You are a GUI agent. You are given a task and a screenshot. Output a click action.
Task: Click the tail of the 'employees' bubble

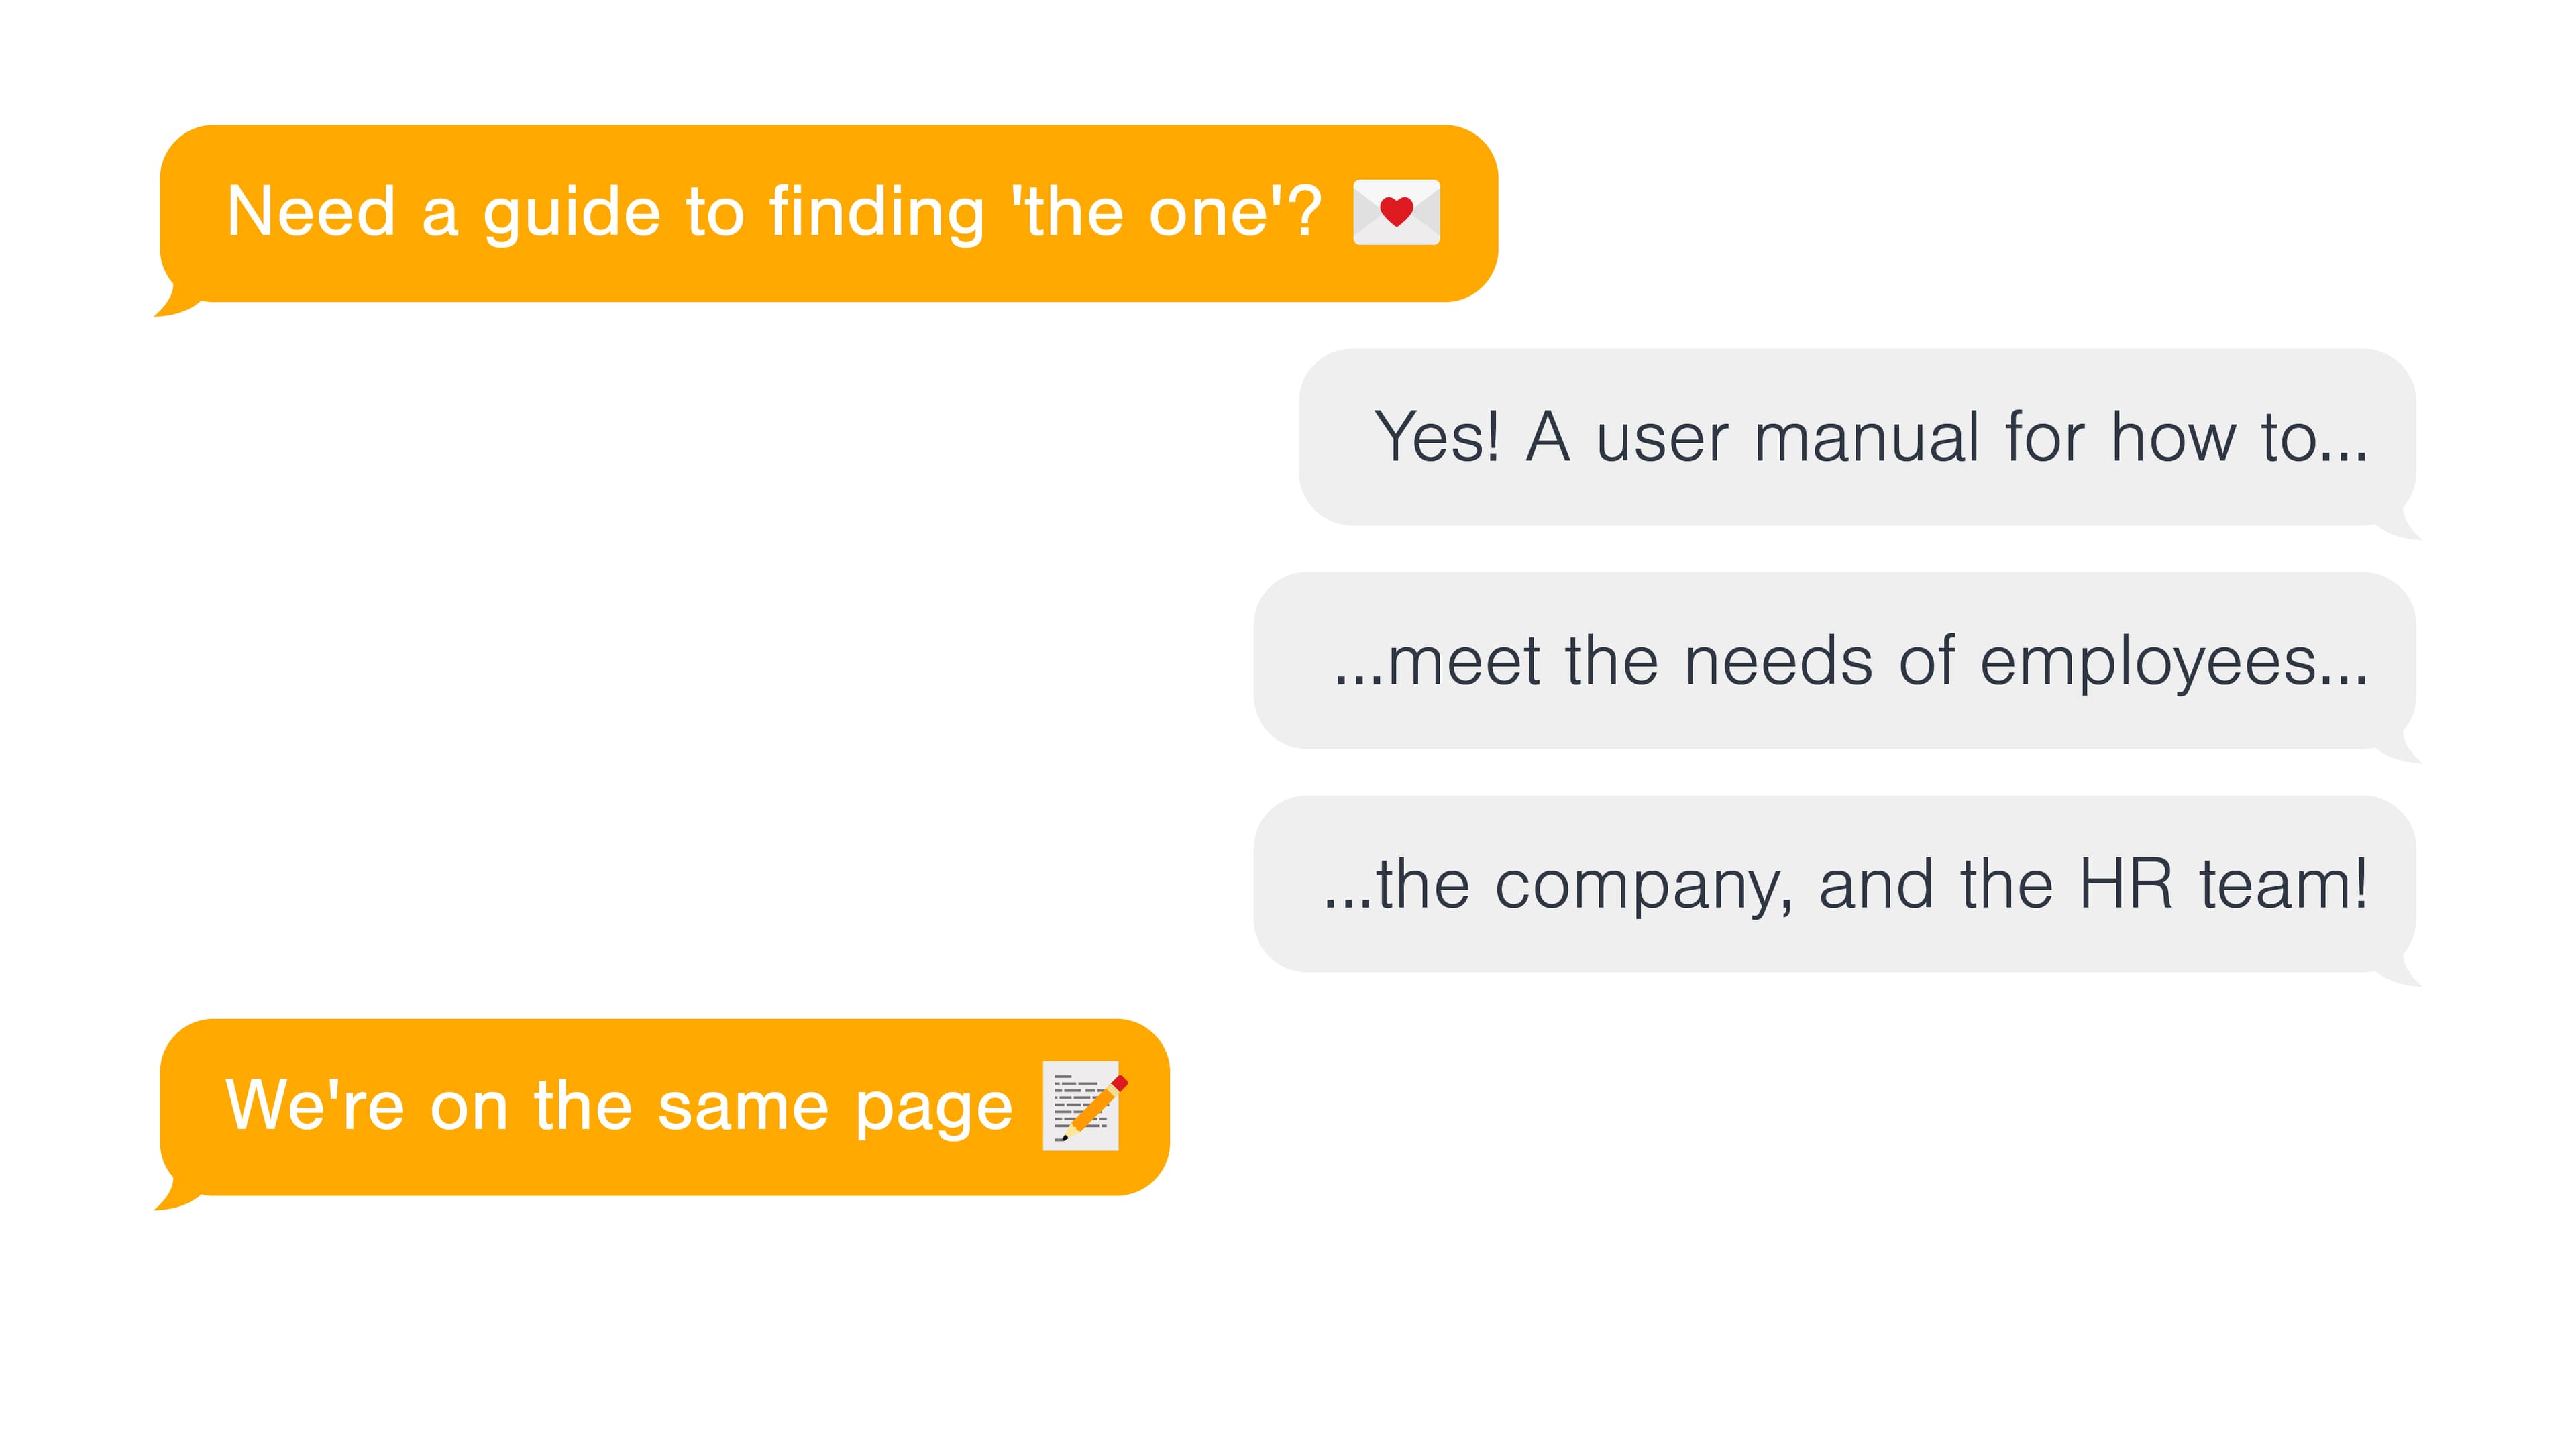(2398, 748)
